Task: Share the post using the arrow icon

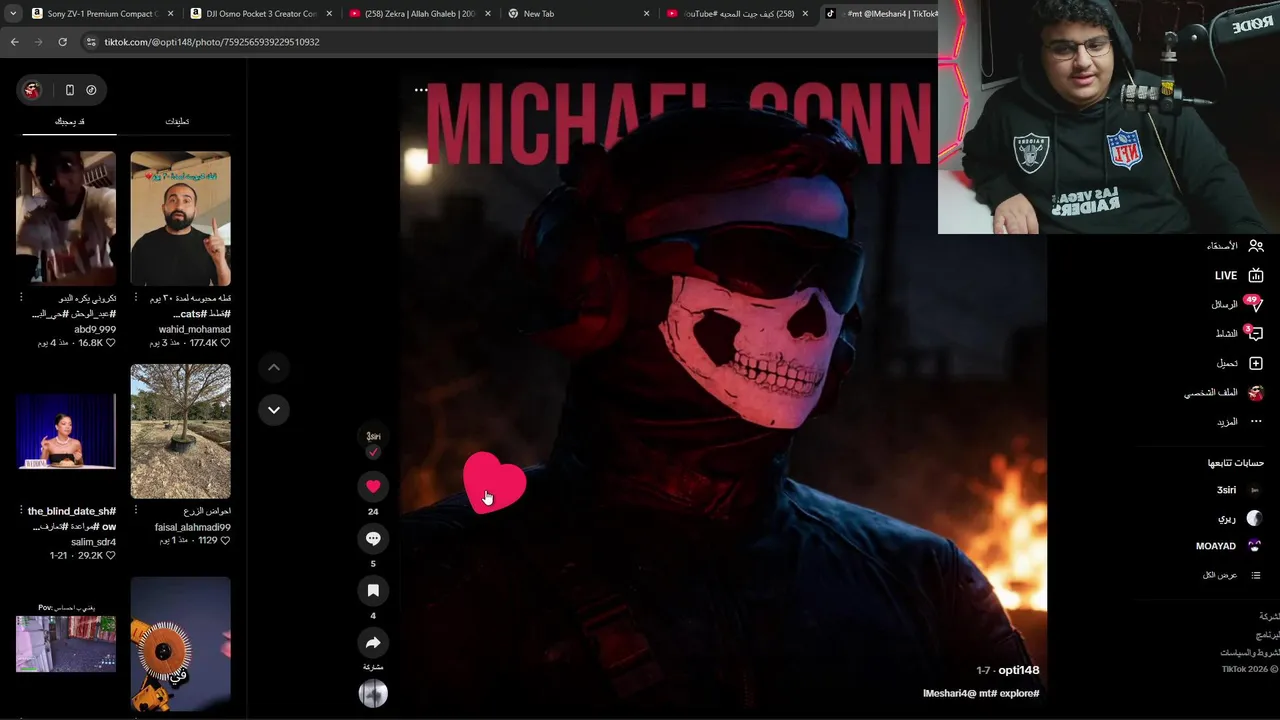Action: [373, 642]
